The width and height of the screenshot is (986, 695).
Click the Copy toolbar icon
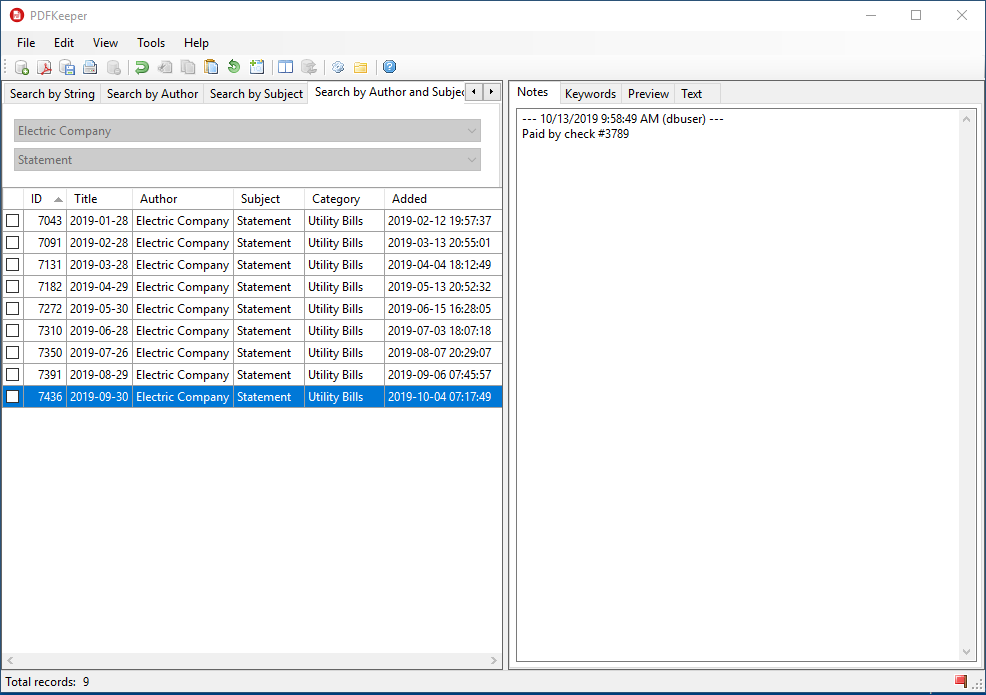click(188, 67)
